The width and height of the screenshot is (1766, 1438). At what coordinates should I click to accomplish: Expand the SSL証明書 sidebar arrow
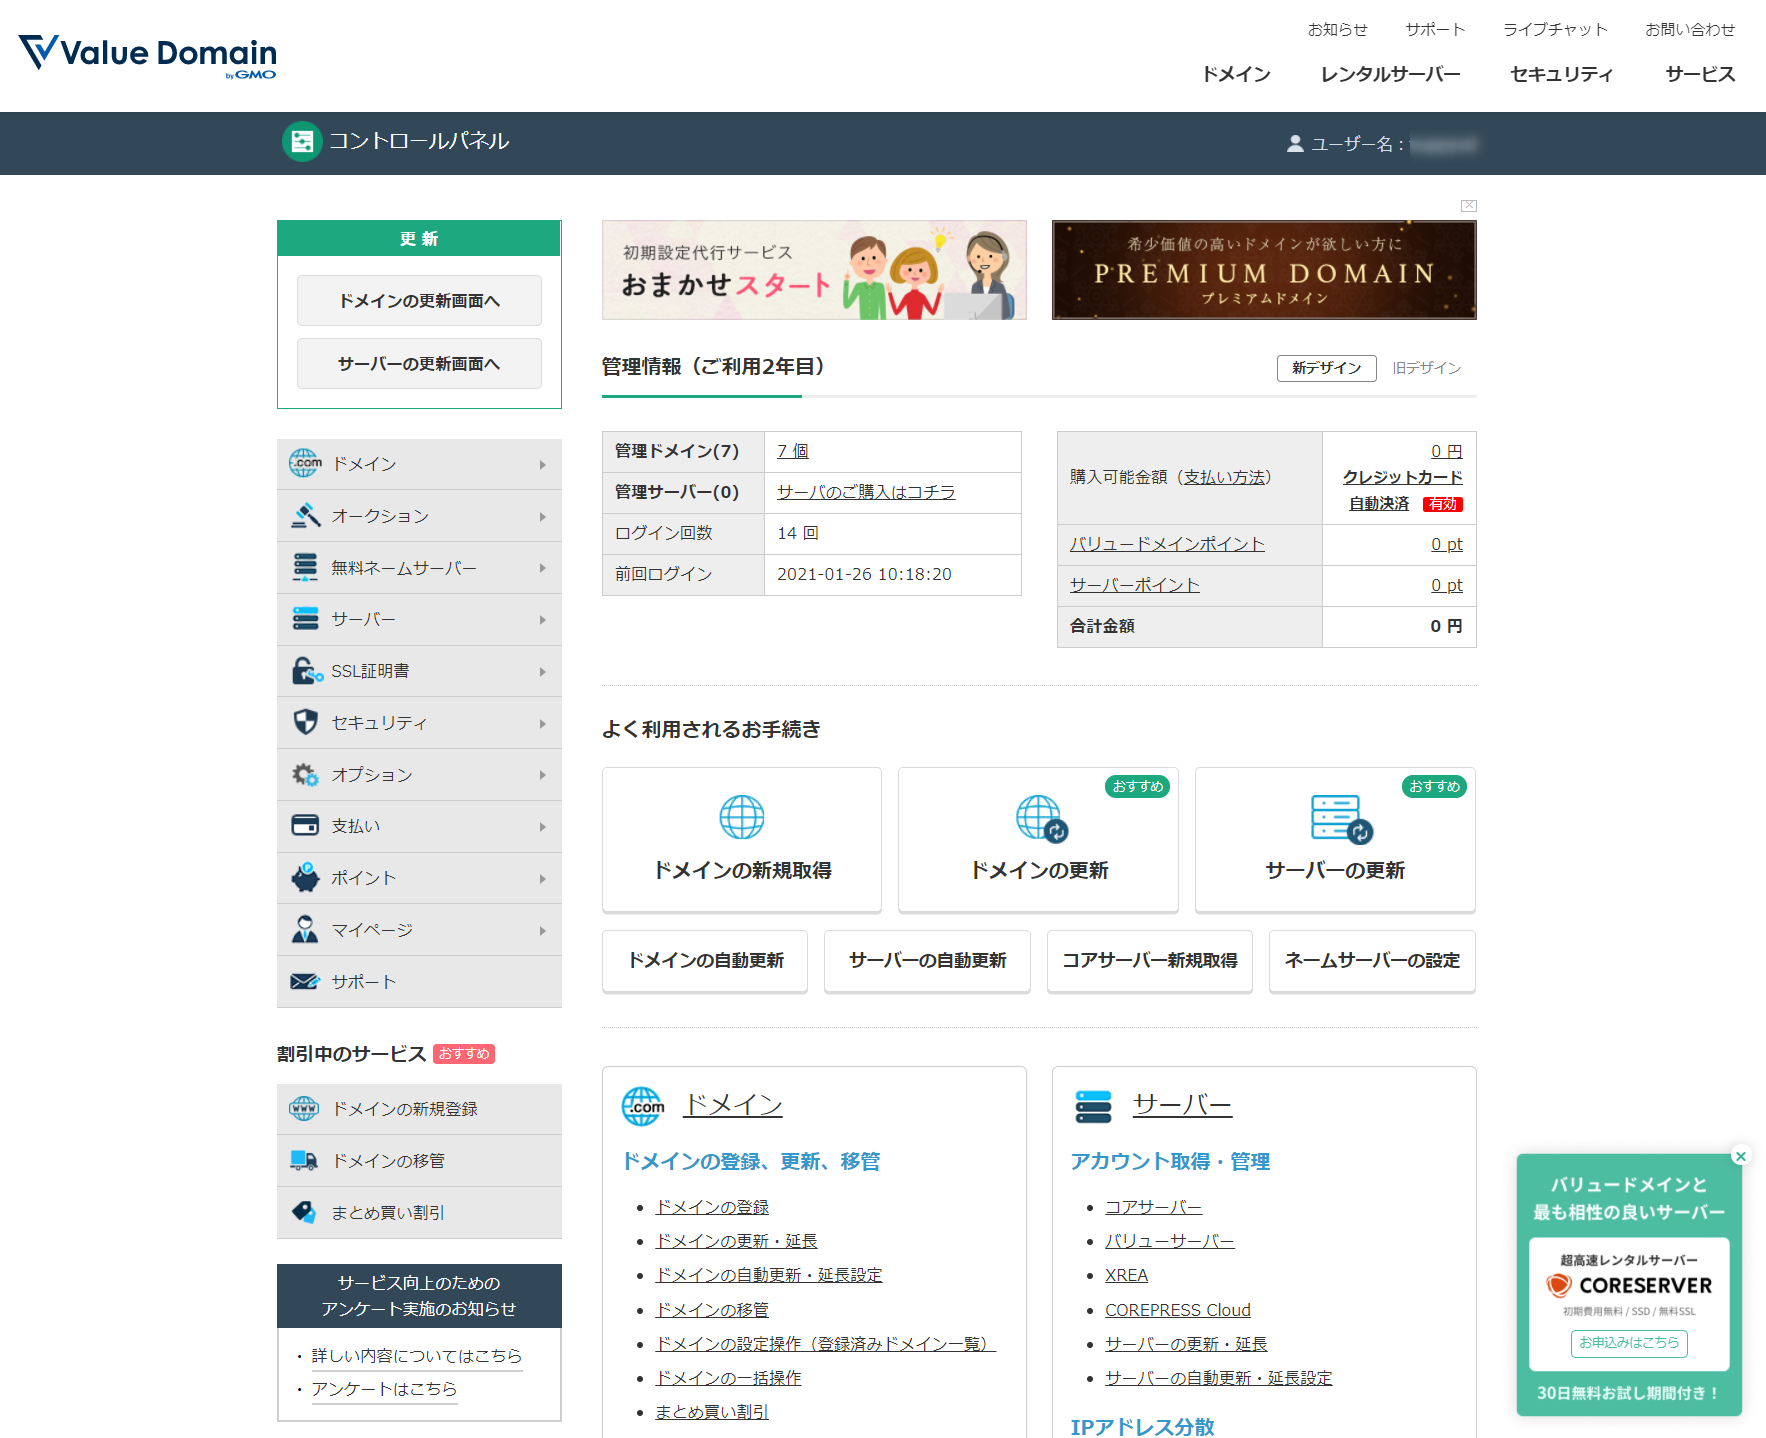point(543,672)
